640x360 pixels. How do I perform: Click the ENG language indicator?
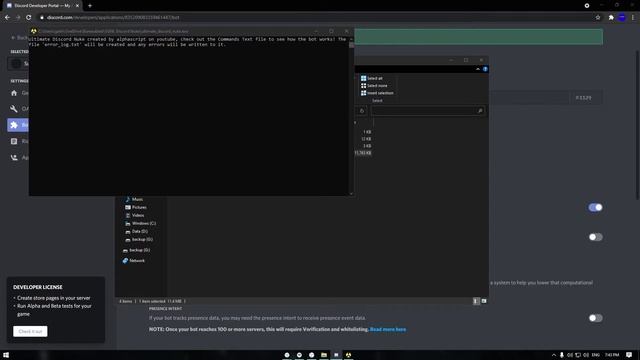[x=596, y=355]
